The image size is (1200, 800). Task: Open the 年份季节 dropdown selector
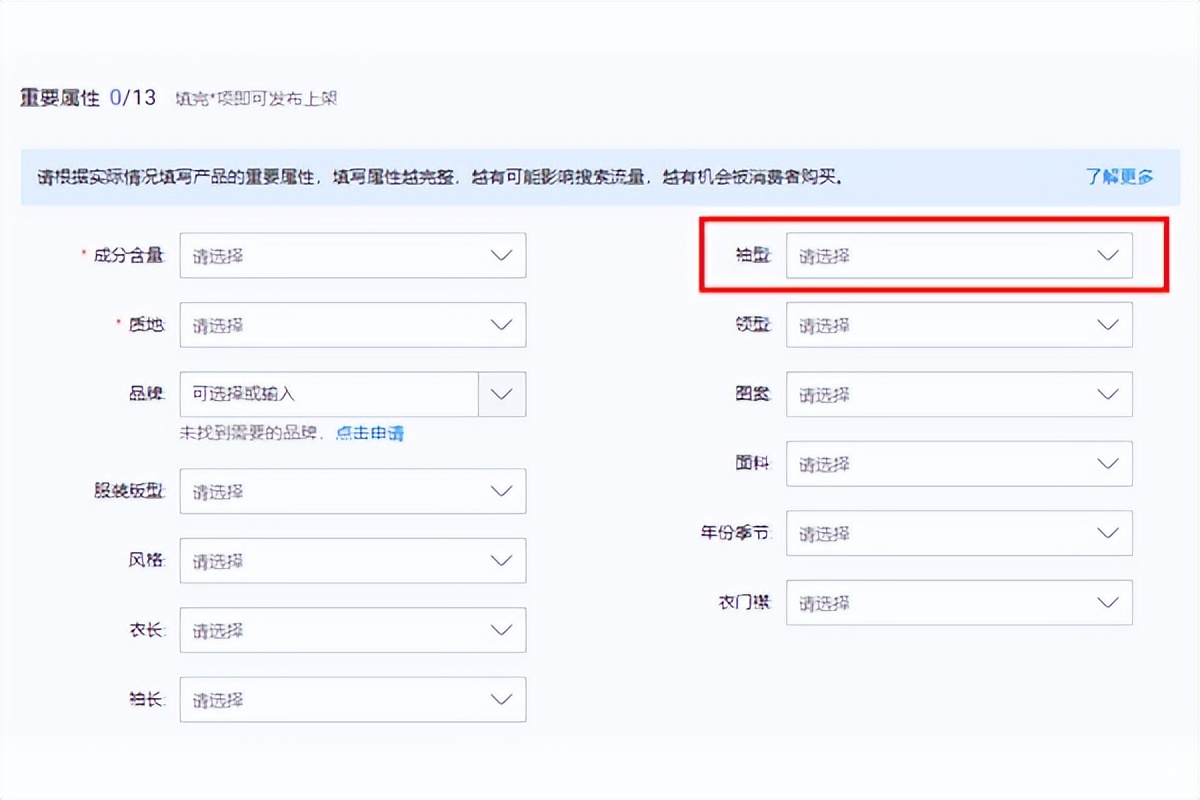(x=958, y=533)
